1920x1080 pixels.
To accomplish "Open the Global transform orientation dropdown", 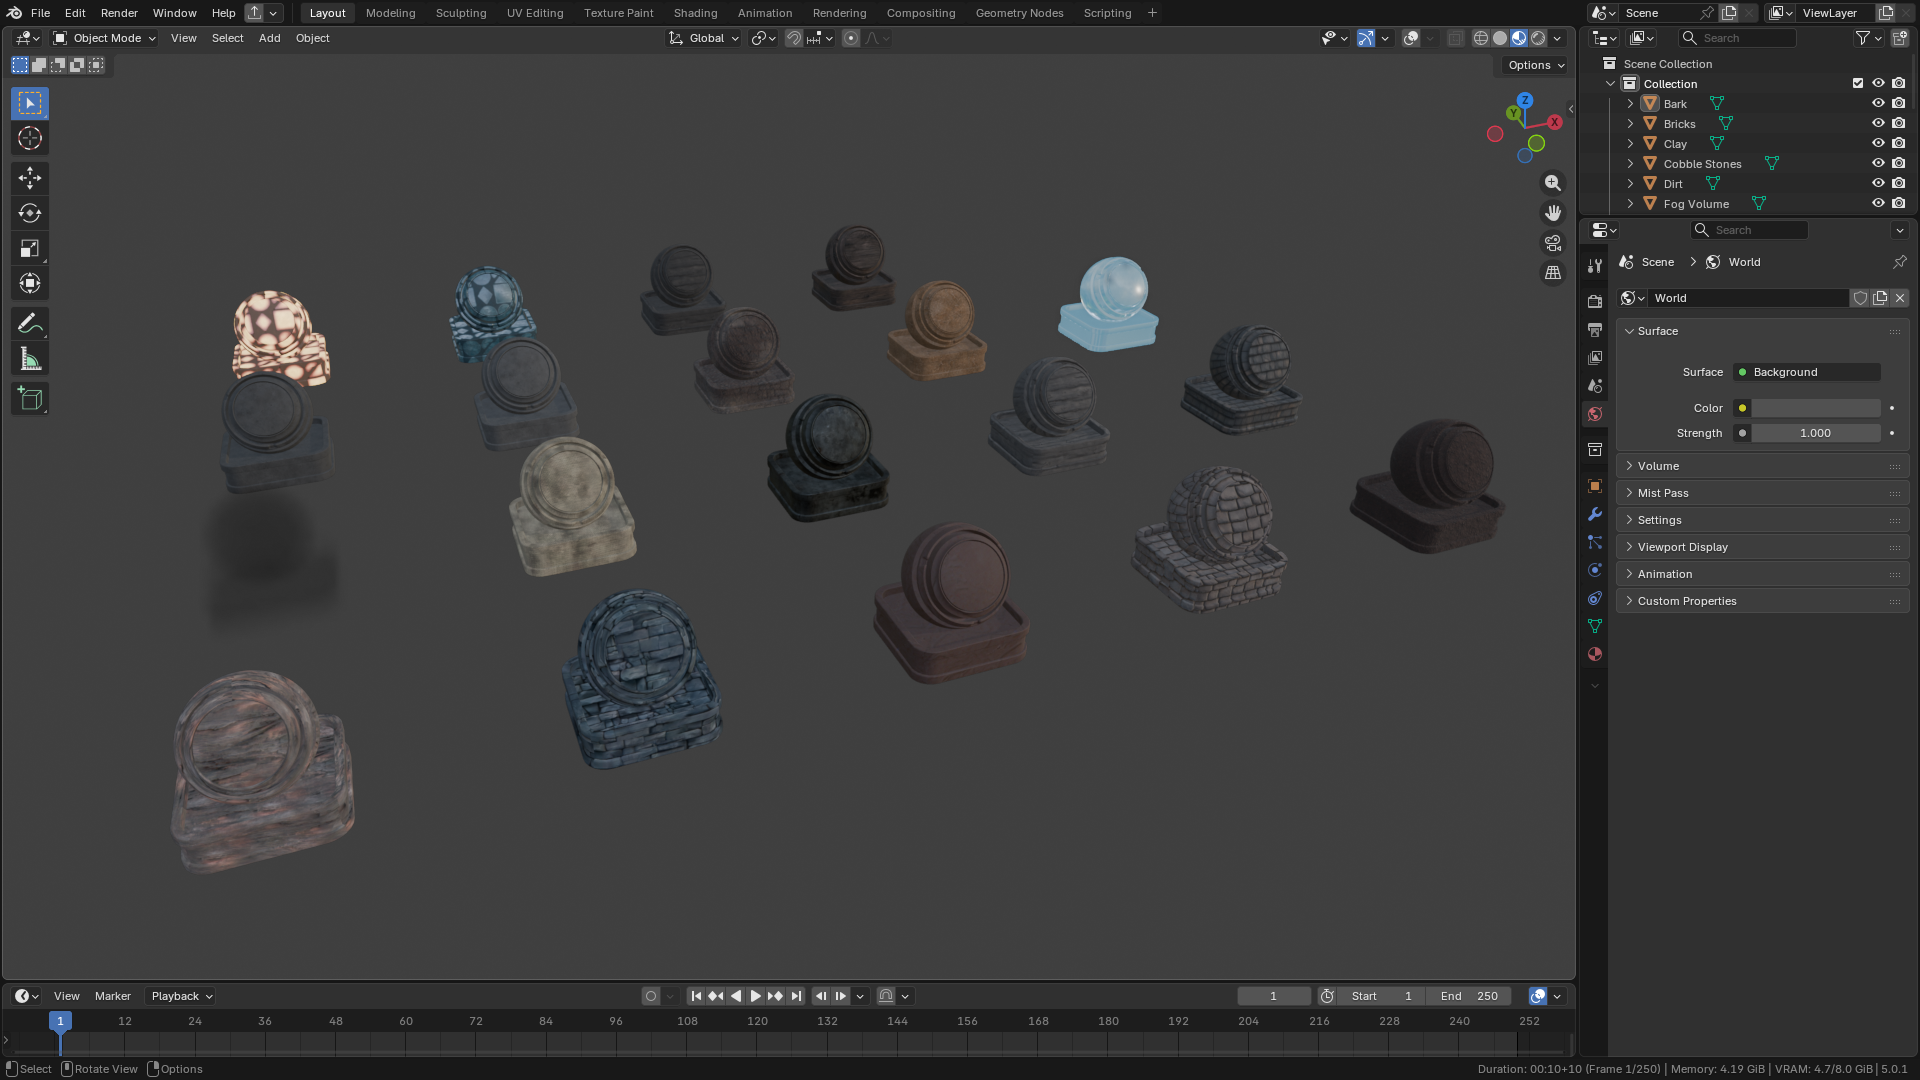I will 704,38.
